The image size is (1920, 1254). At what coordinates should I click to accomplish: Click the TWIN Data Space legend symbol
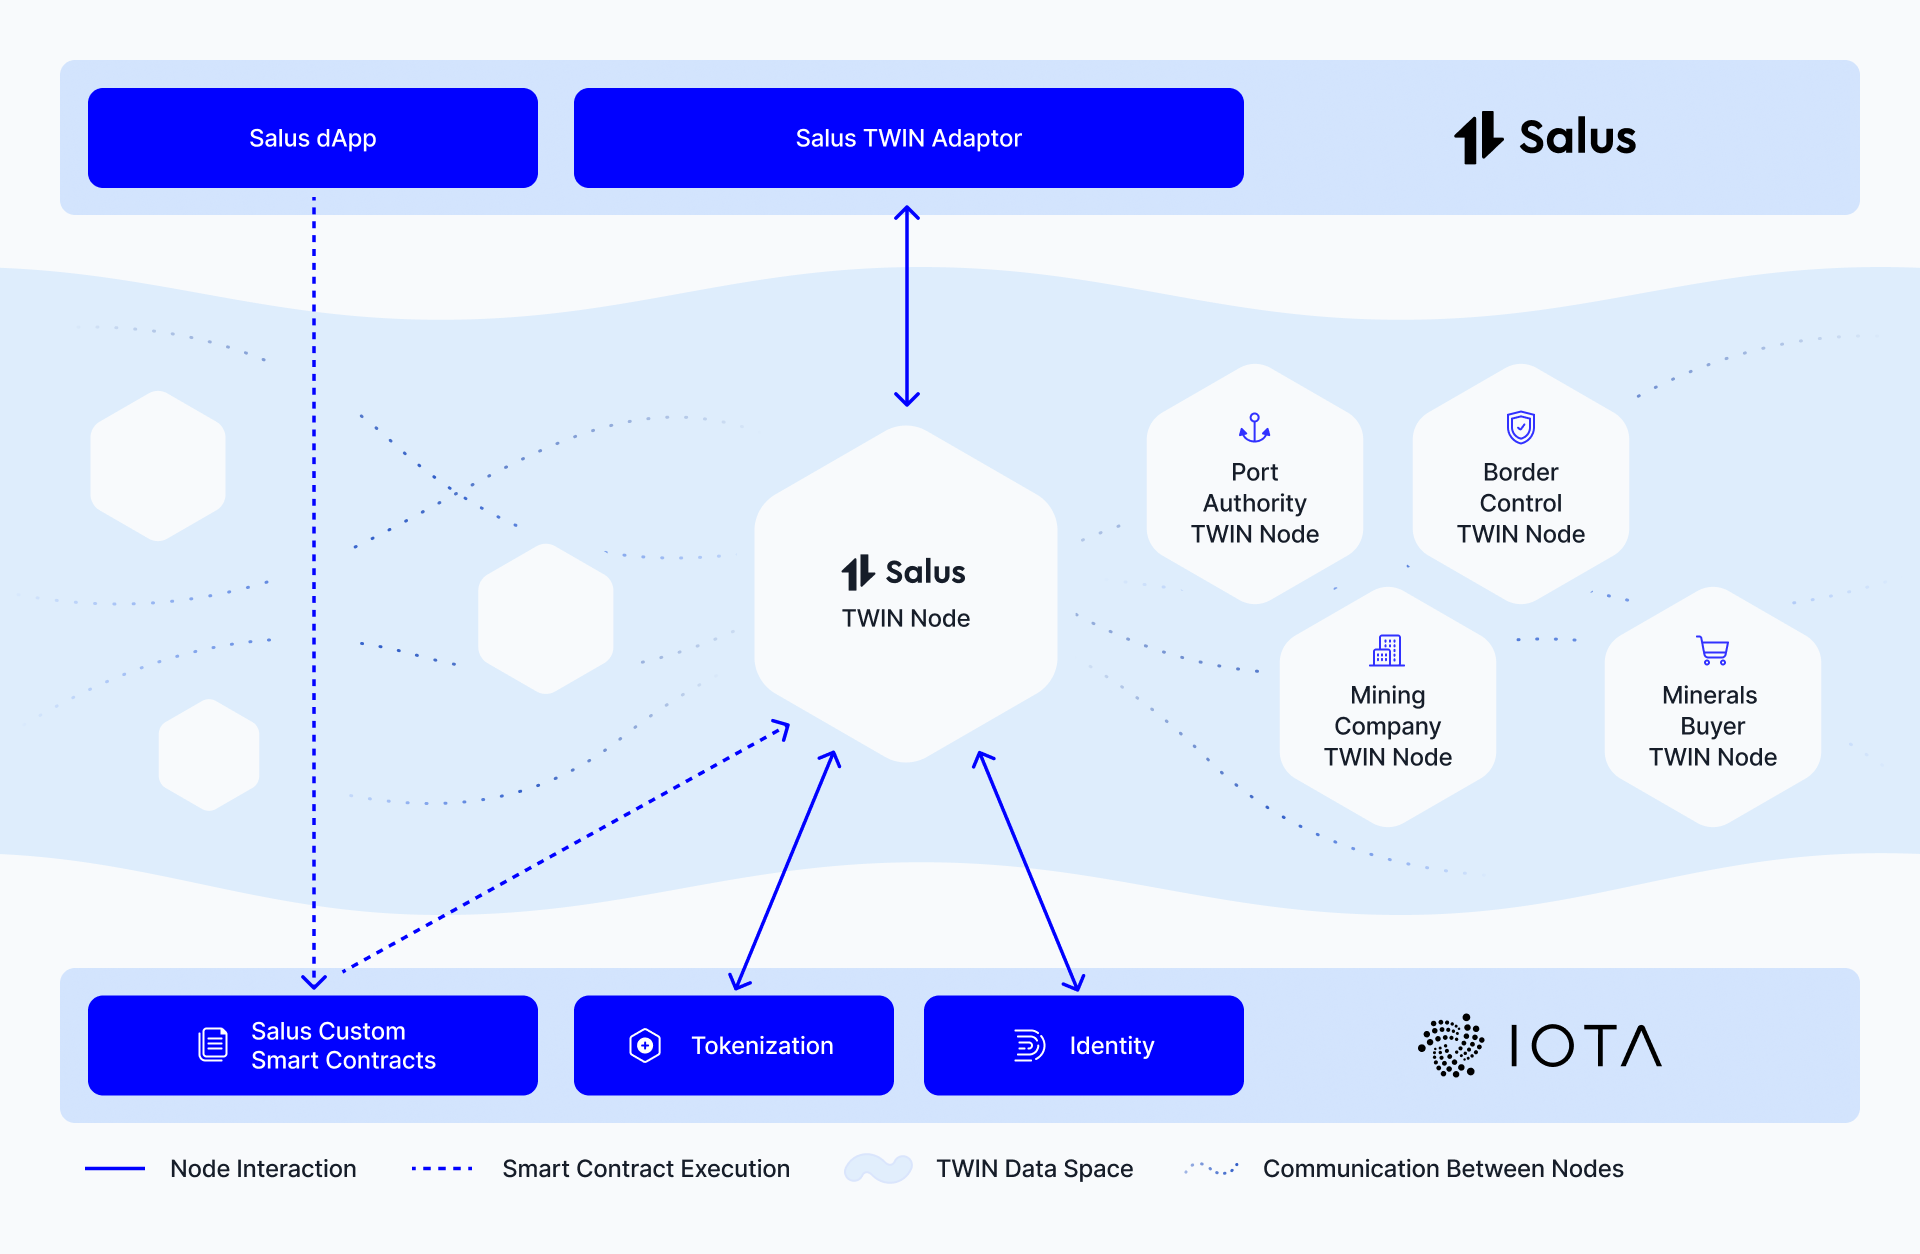coord(879,1168)
